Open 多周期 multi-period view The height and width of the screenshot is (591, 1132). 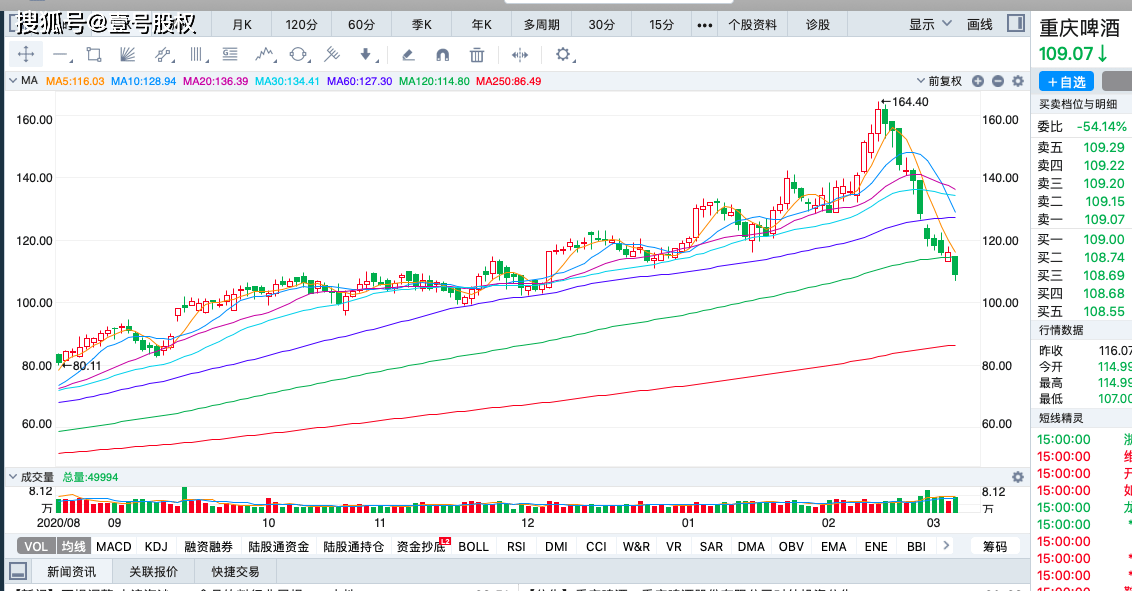pos(541,25)
